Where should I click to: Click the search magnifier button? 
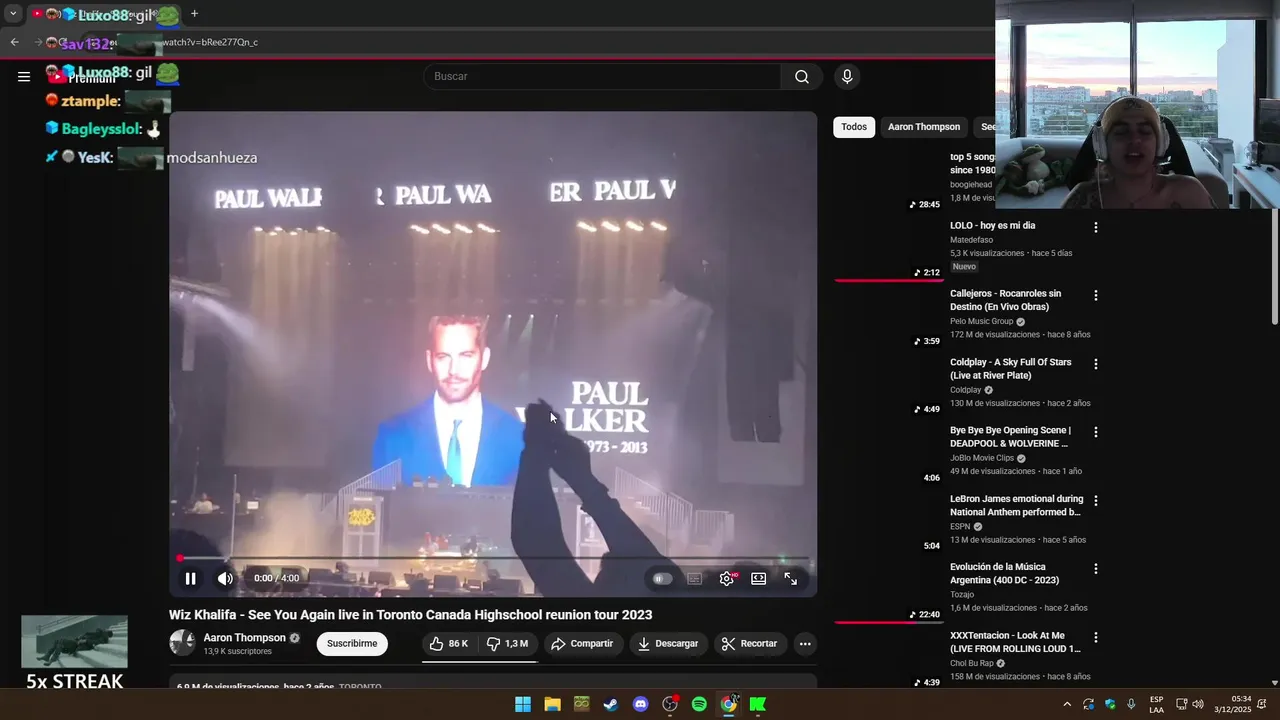click(802, 76)
